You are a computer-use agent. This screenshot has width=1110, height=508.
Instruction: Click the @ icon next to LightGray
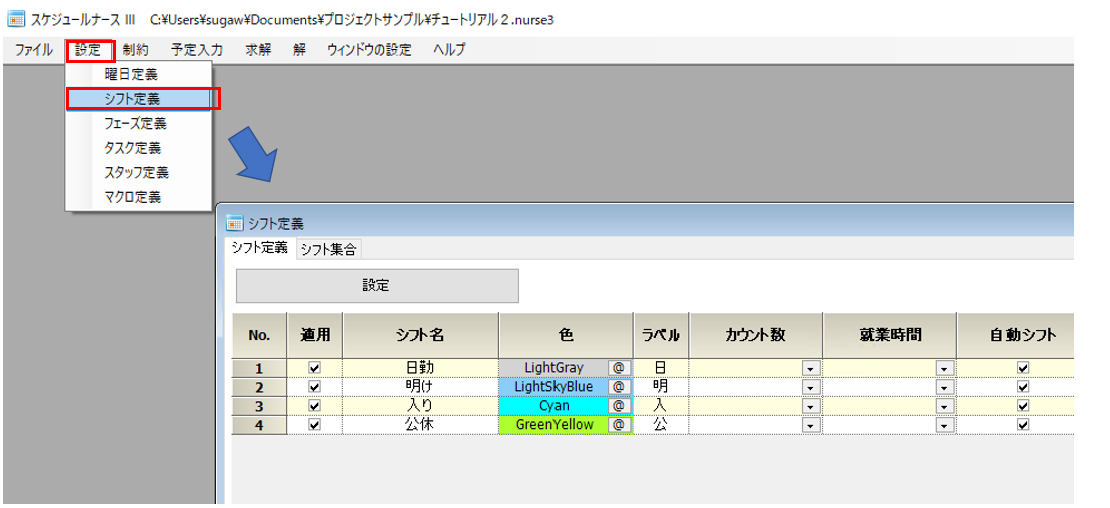(x=619, y=368)
